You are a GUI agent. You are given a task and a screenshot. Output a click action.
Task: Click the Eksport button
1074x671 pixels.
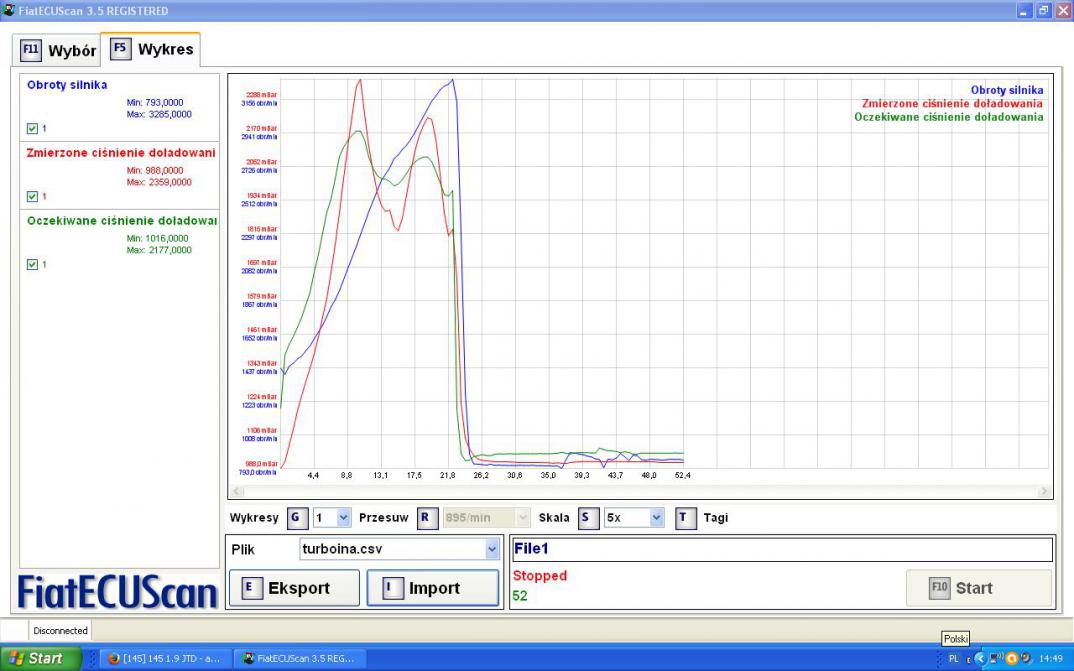tap(294, 588)
